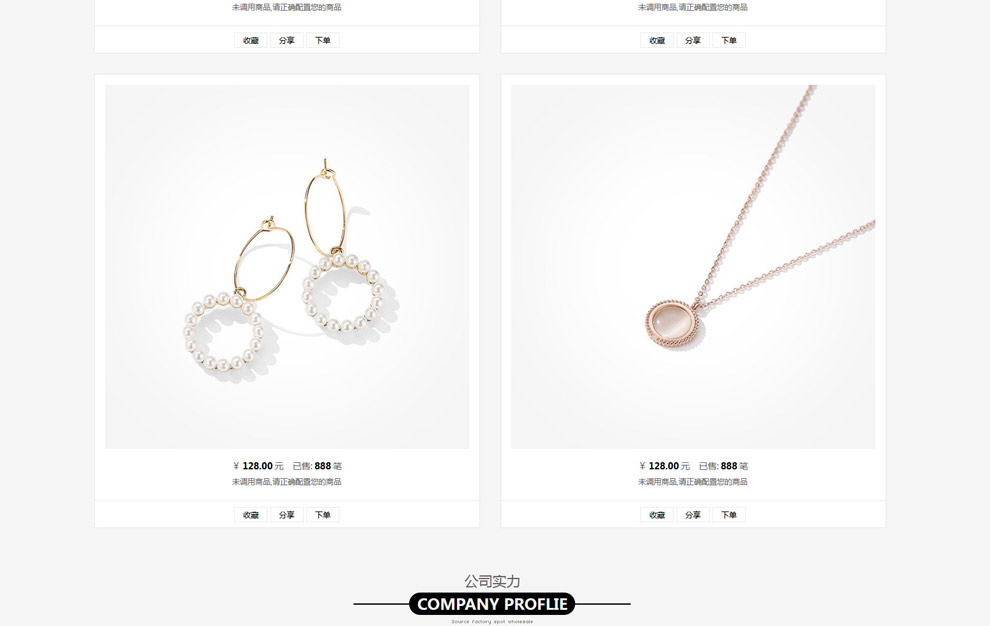Click 分享 in the top-right product card
The image size is (990, 626).
coord(693,40)
